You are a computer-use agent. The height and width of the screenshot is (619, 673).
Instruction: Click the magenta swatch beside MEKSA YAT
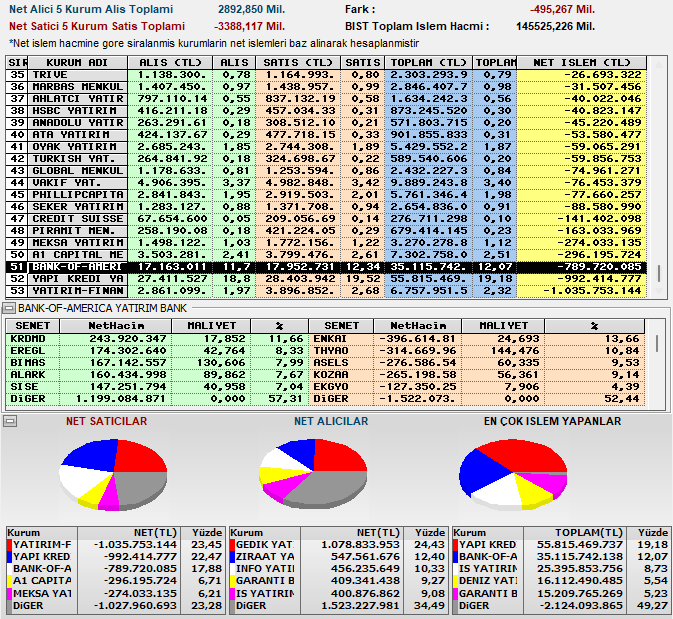click(x=9, y=594)
